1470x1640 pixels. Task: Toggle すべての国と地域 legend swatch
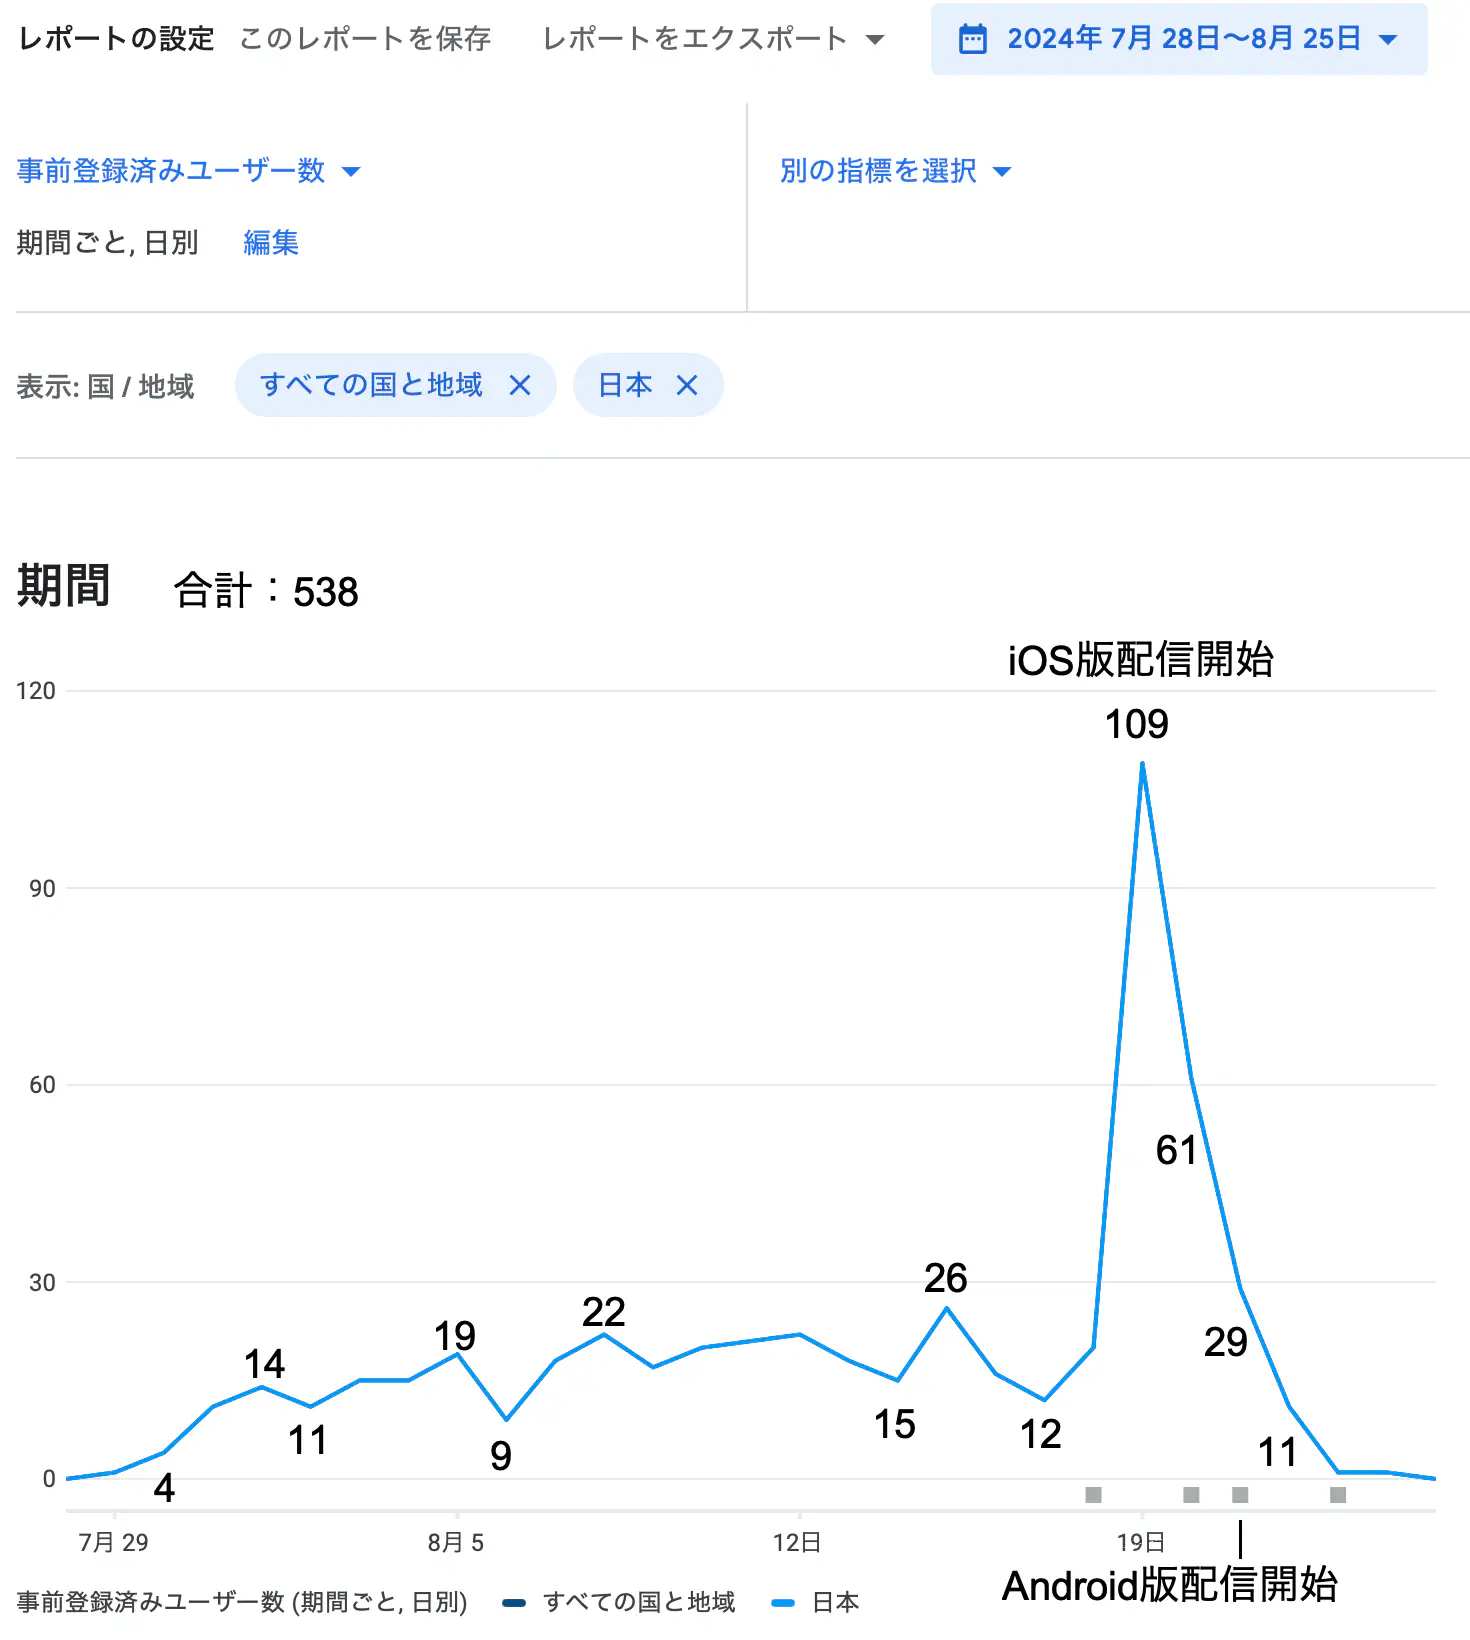pyautogui.click(x=514, y=1603)
